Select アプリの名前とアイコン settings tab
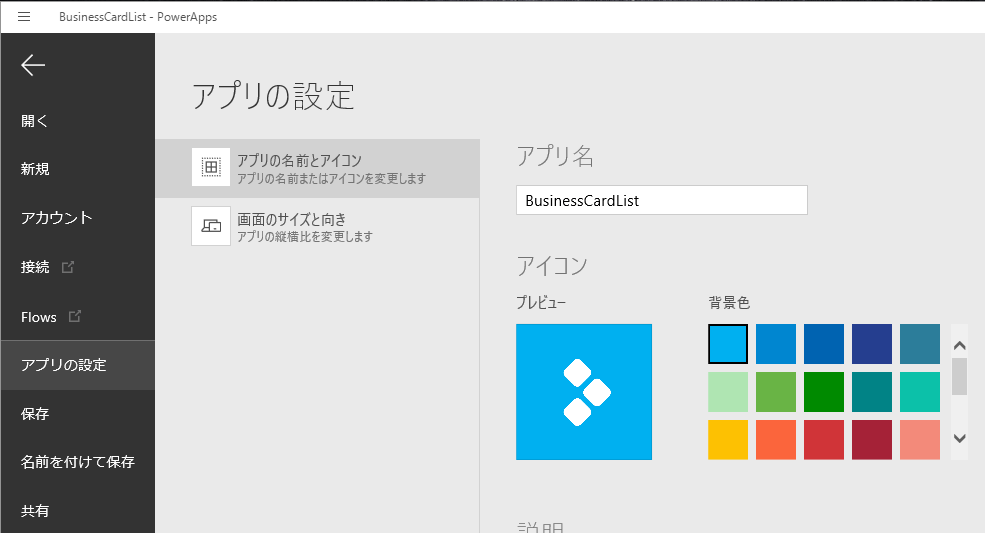The height and width of the screenshot is (533, 985). point(317,168)
